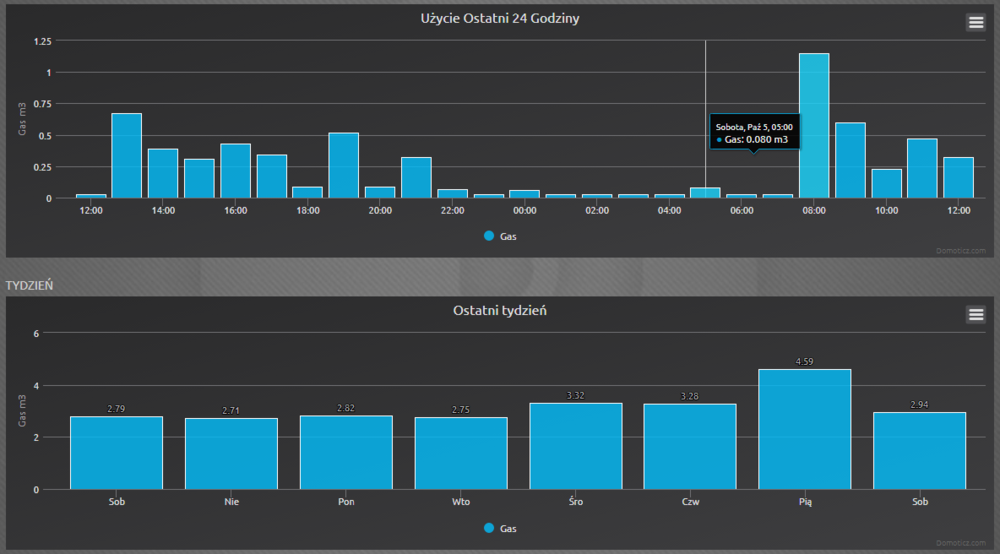1000x554 pixels.
Task: Select the last Sob bar showing 2.94
Action: (920, 451)
